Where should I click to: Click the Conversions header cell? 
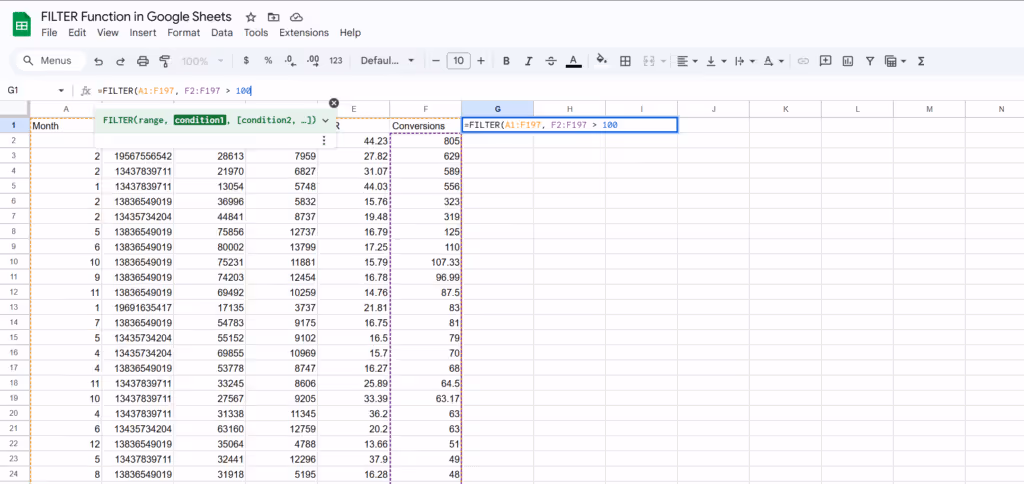coord(426,125)
